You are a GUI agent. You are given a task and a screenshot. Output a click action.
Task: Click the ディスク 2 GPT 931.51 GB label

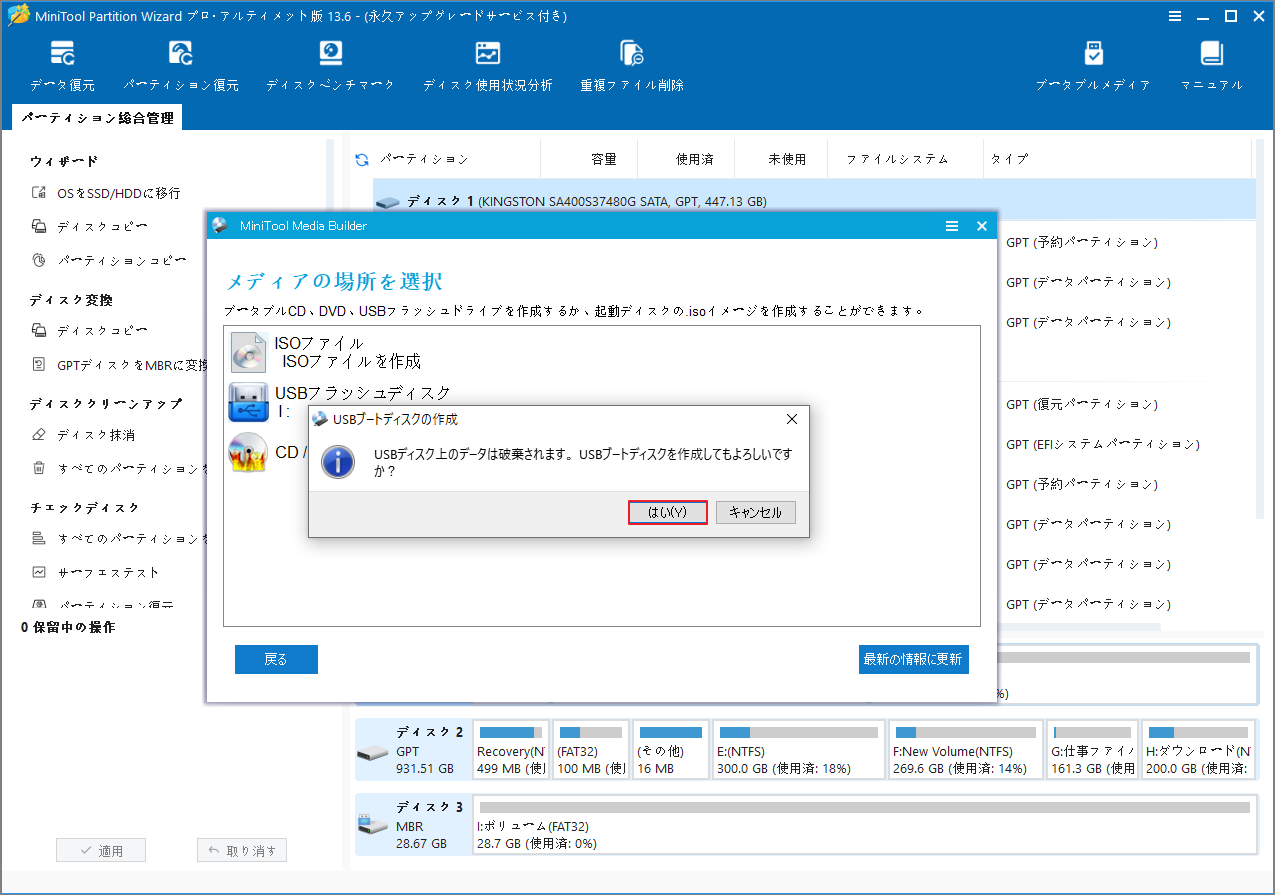[429, 750]
